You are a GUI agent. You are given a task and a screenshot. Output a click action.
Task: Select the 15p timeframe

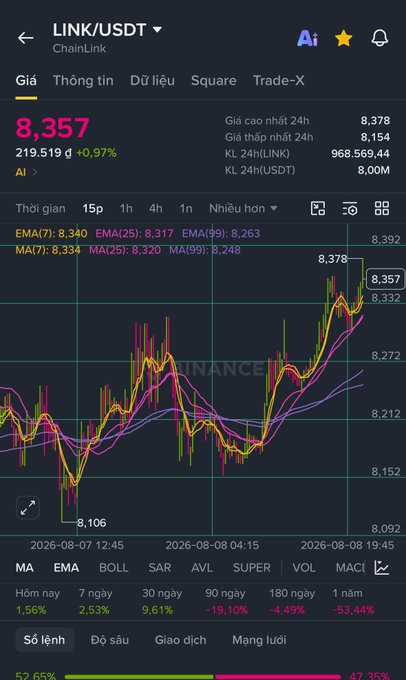click(x=93, y=209)
